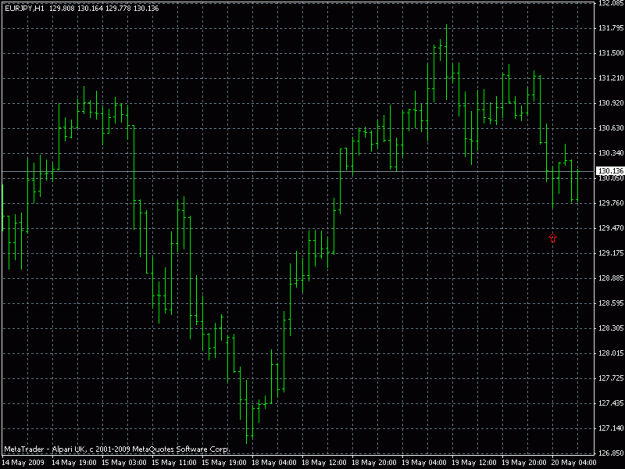Image resolution: width=625 pixels, height=469 pixels.
Task: Click the 15 May 03:00 time label
Action: (124, 463)
